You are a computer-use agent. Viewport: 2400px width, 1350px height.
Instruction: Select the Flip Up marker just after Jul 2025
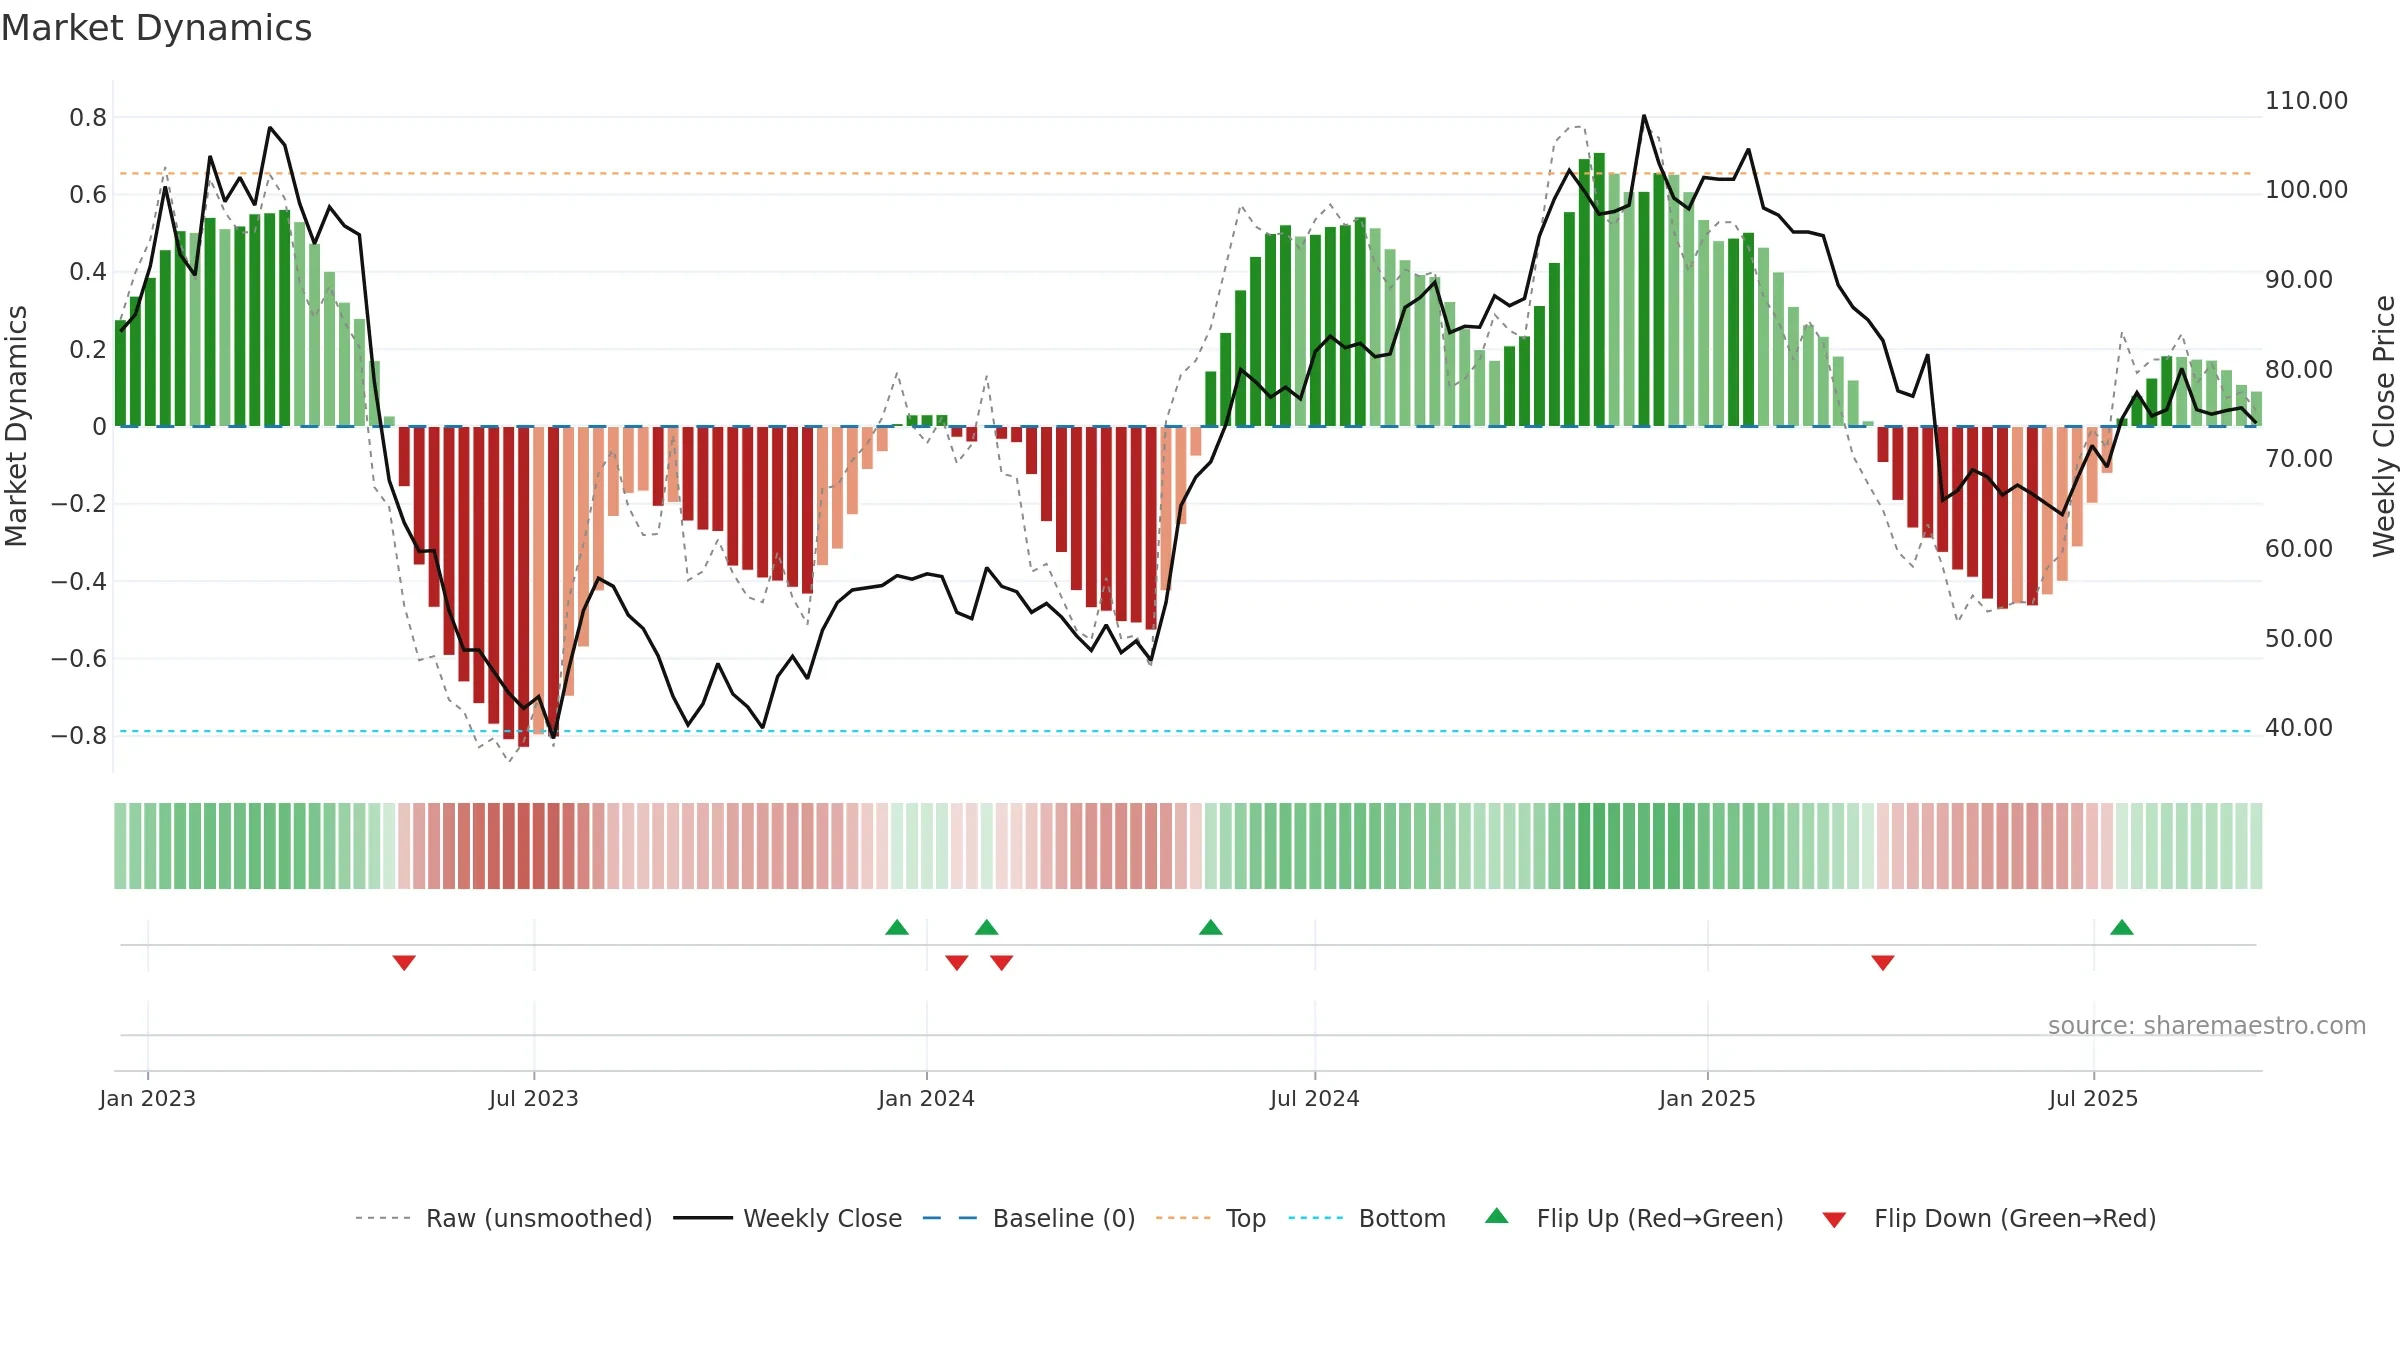(2122, 927)
